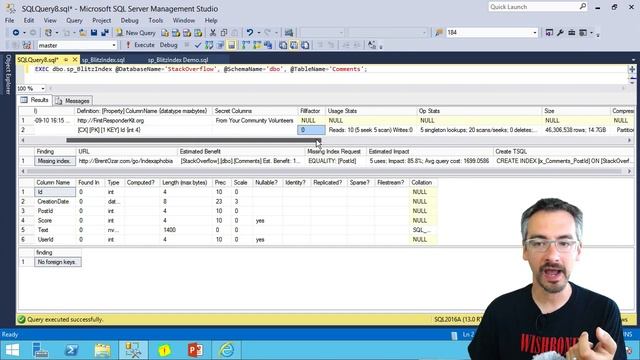Click the Open File folder icon
Viewport: 640px width, 360px height.
click(82, 32)
